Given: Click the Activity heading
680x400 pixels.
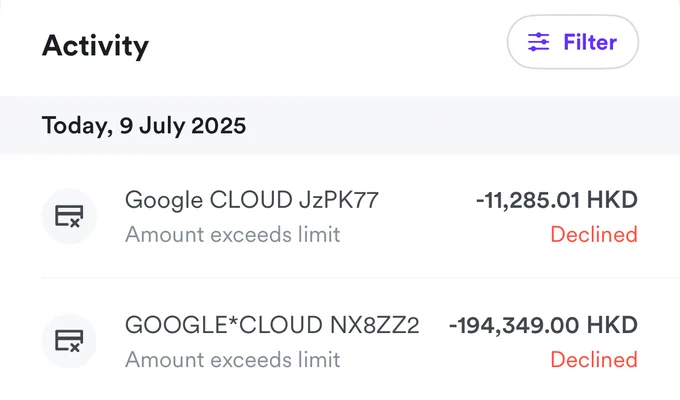Looking at the screenshot, I should click(95, 46).
